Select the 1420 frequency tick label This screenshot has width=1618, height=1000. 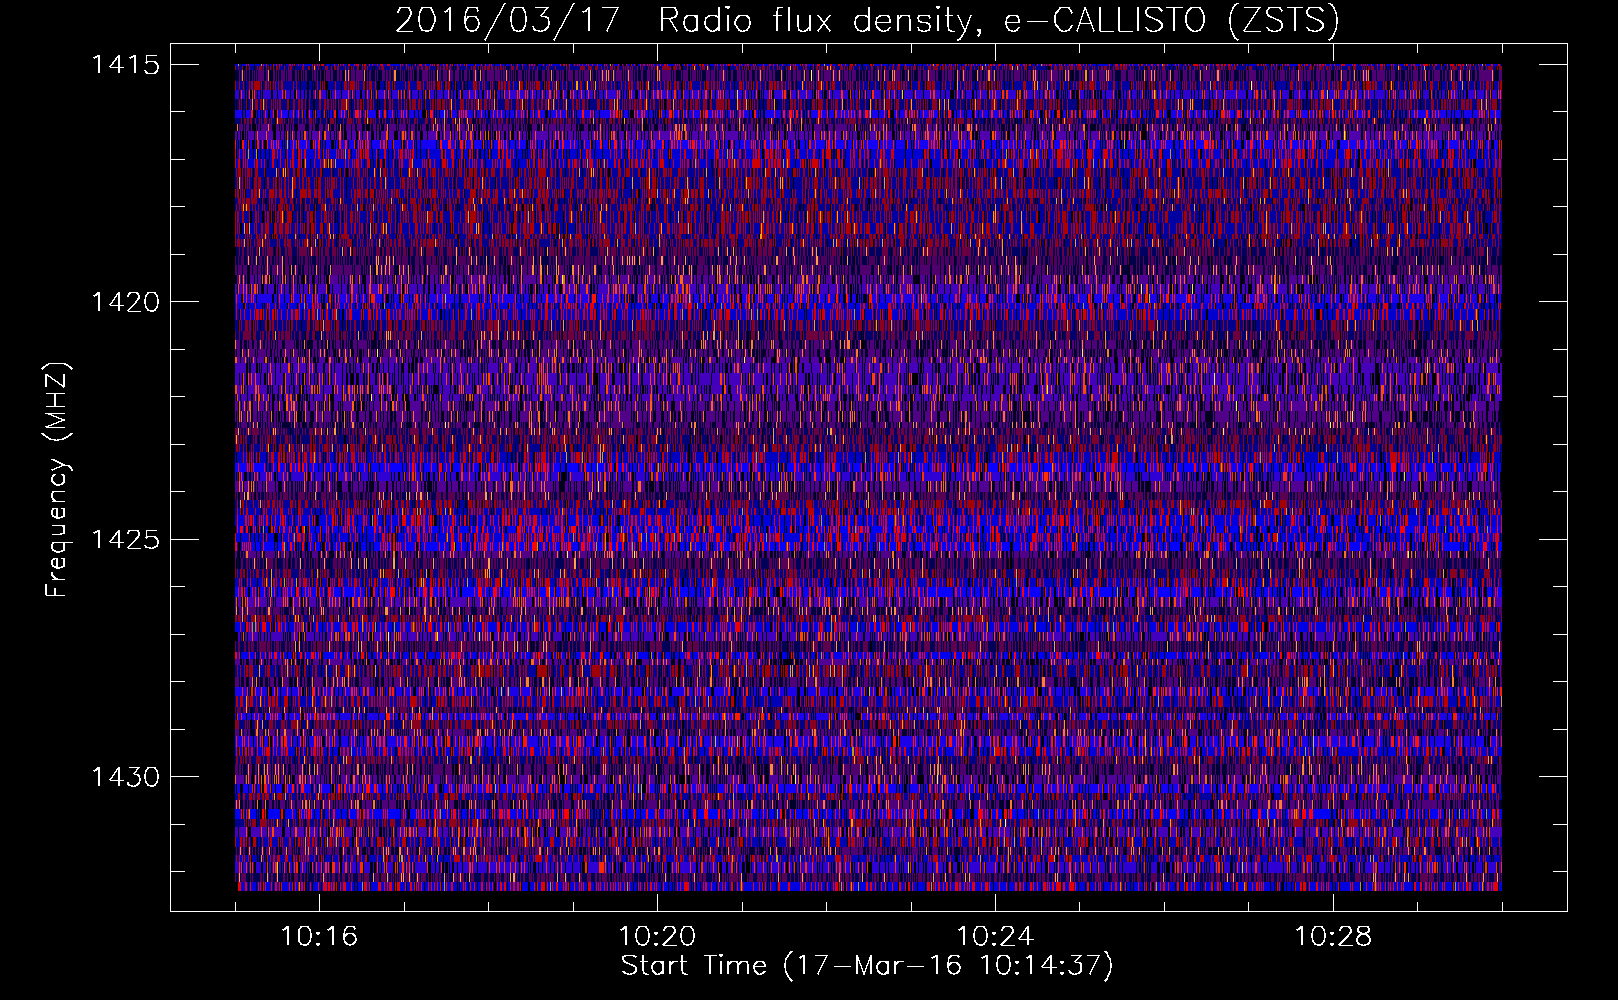125,302
